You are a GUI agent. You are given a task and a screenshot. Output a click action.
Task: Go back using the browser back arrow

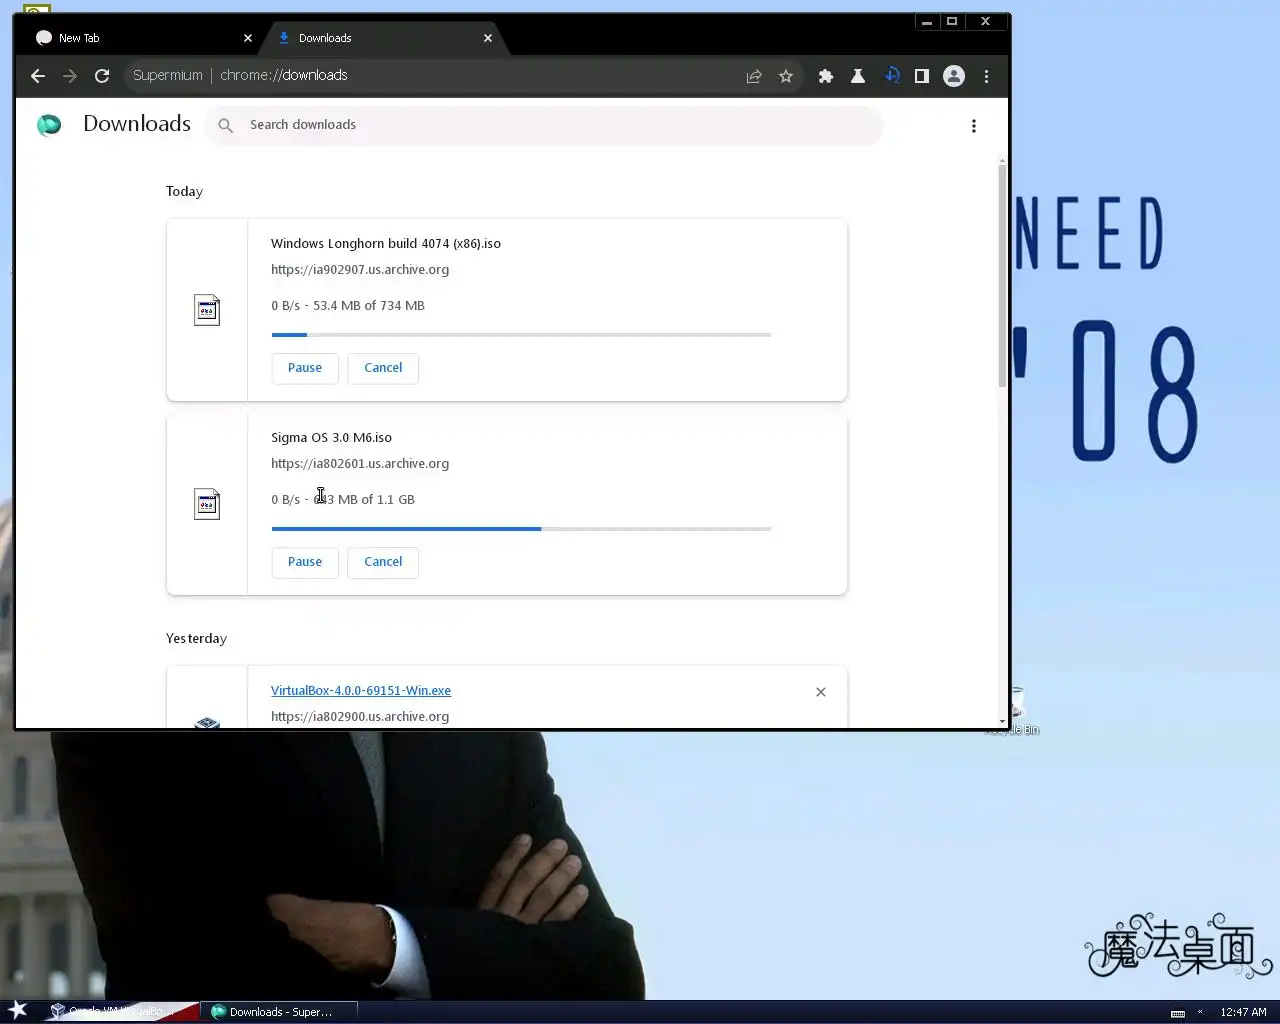(38, 76)
